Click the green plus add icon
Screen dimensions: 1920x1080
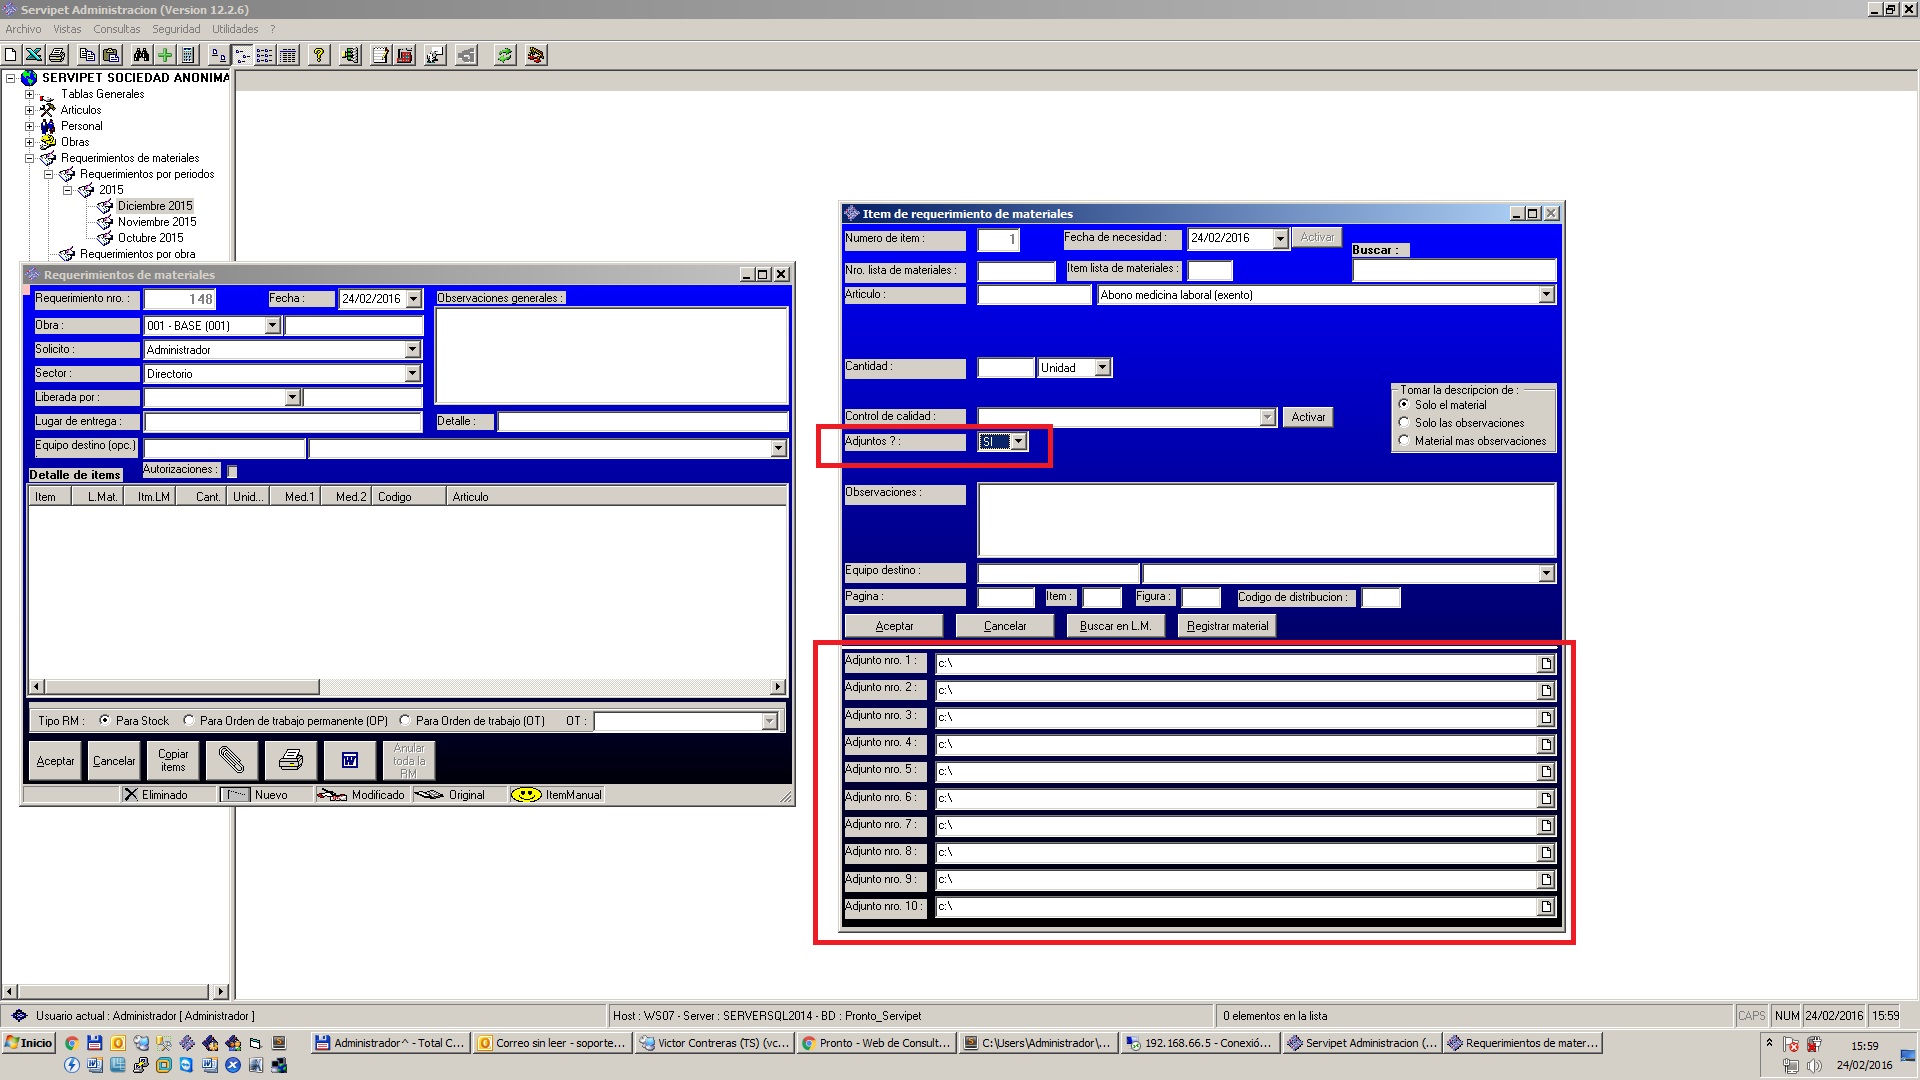(x=165, y=55)
